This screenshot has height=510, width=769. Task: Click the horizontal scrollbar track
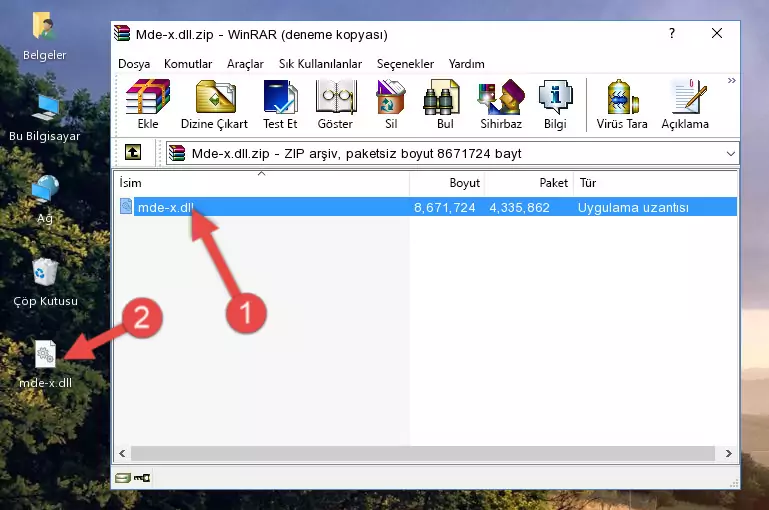point(423,454)
